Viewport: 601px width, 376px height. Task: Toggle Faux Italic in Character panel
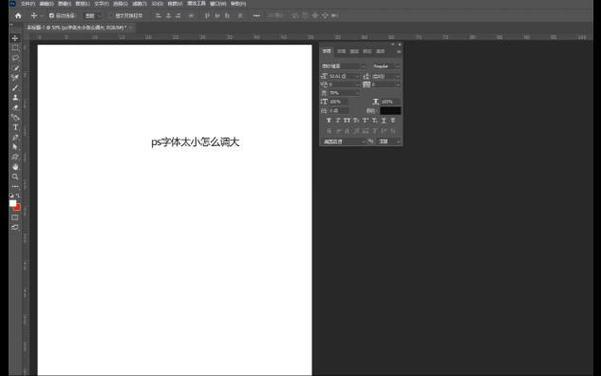[338, 120]
